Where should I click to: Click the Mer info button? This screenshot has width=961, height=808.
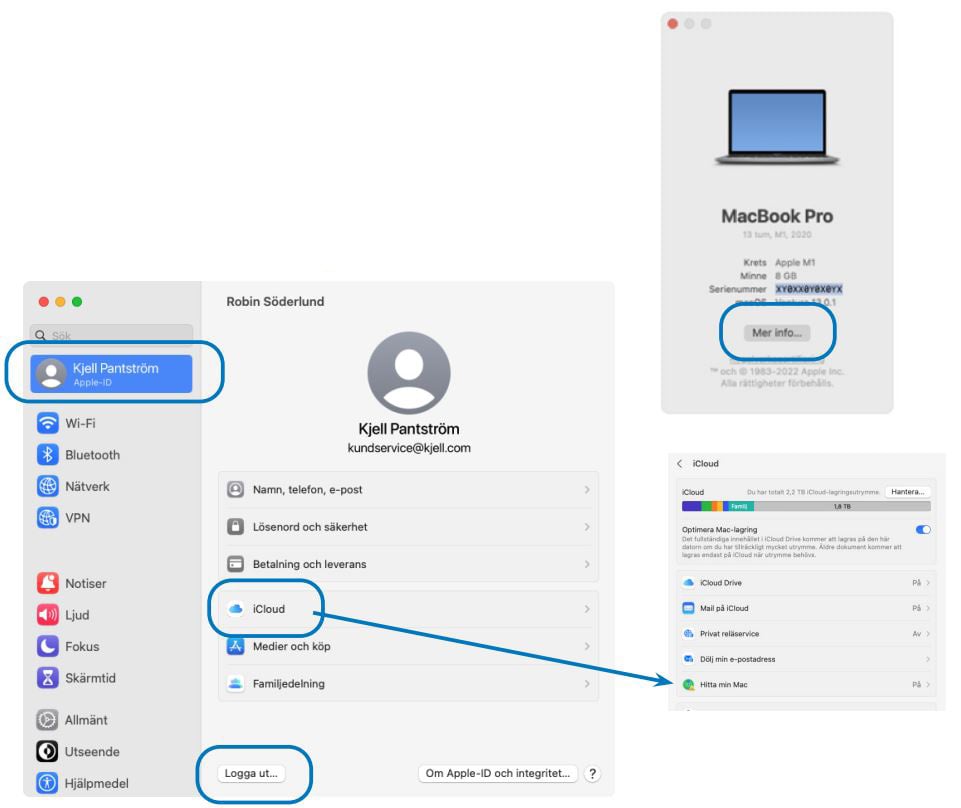tap(777, 333)
